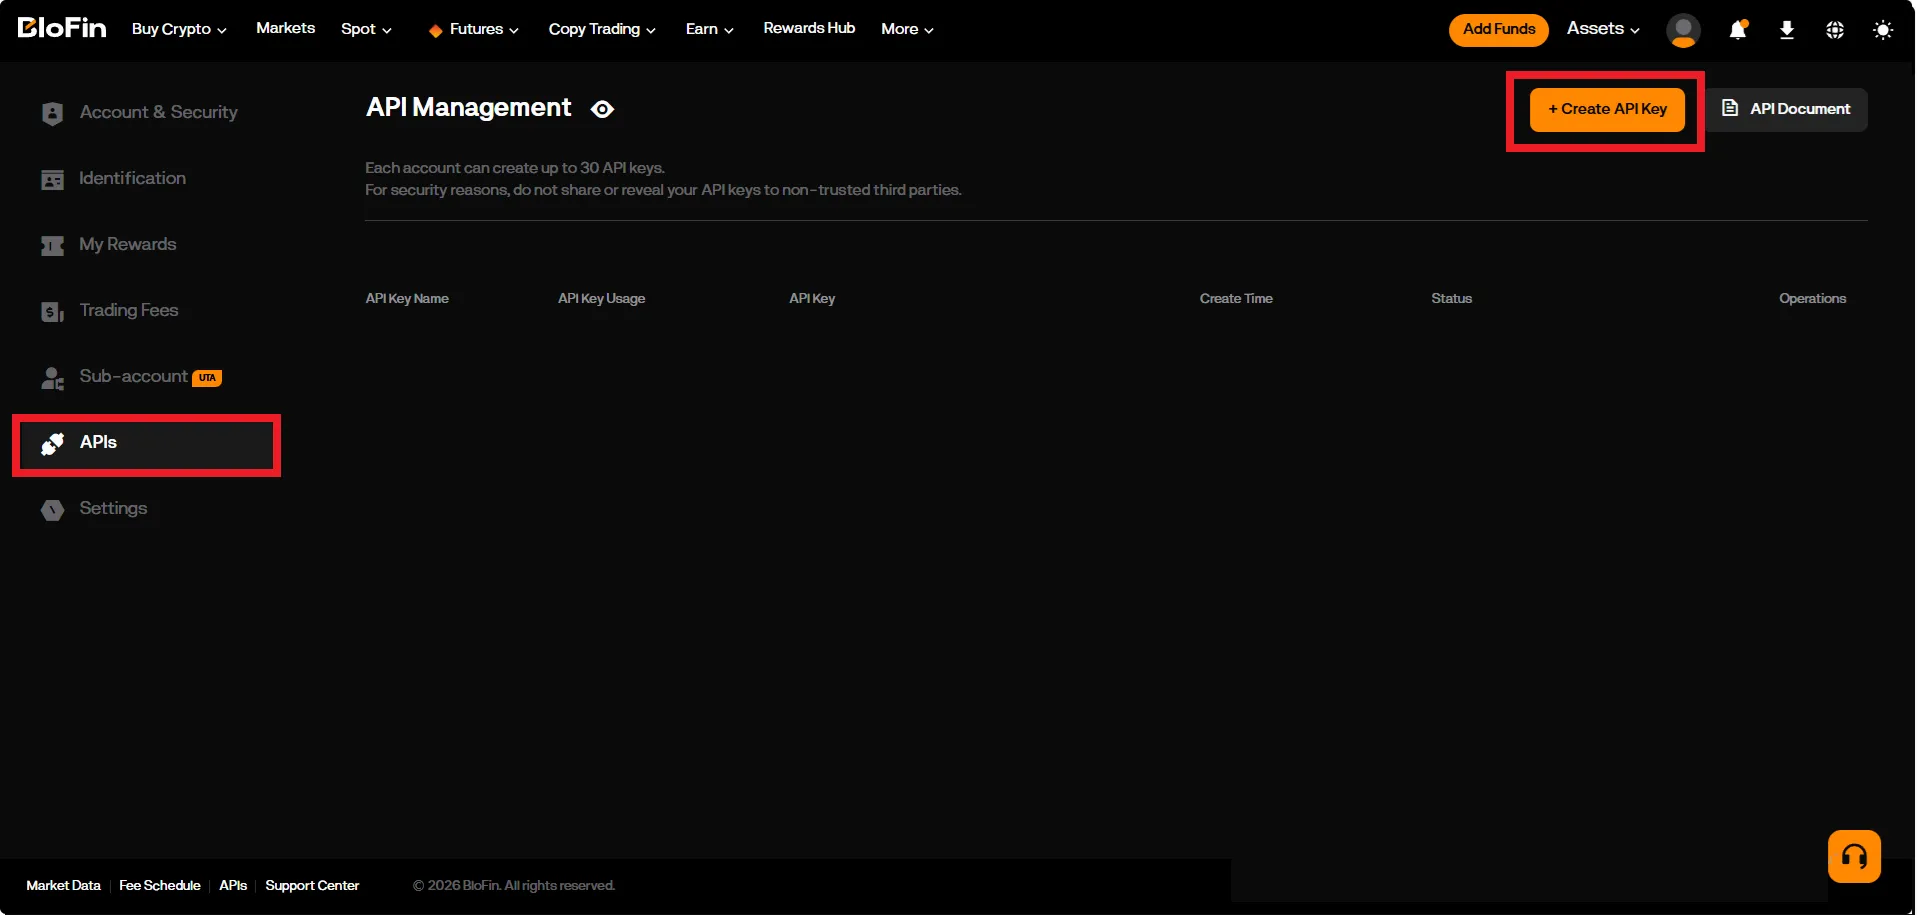This screenshot has height=915, width=1920.
Task: Select APIs in the sidebar
Action: pos(146,444)
